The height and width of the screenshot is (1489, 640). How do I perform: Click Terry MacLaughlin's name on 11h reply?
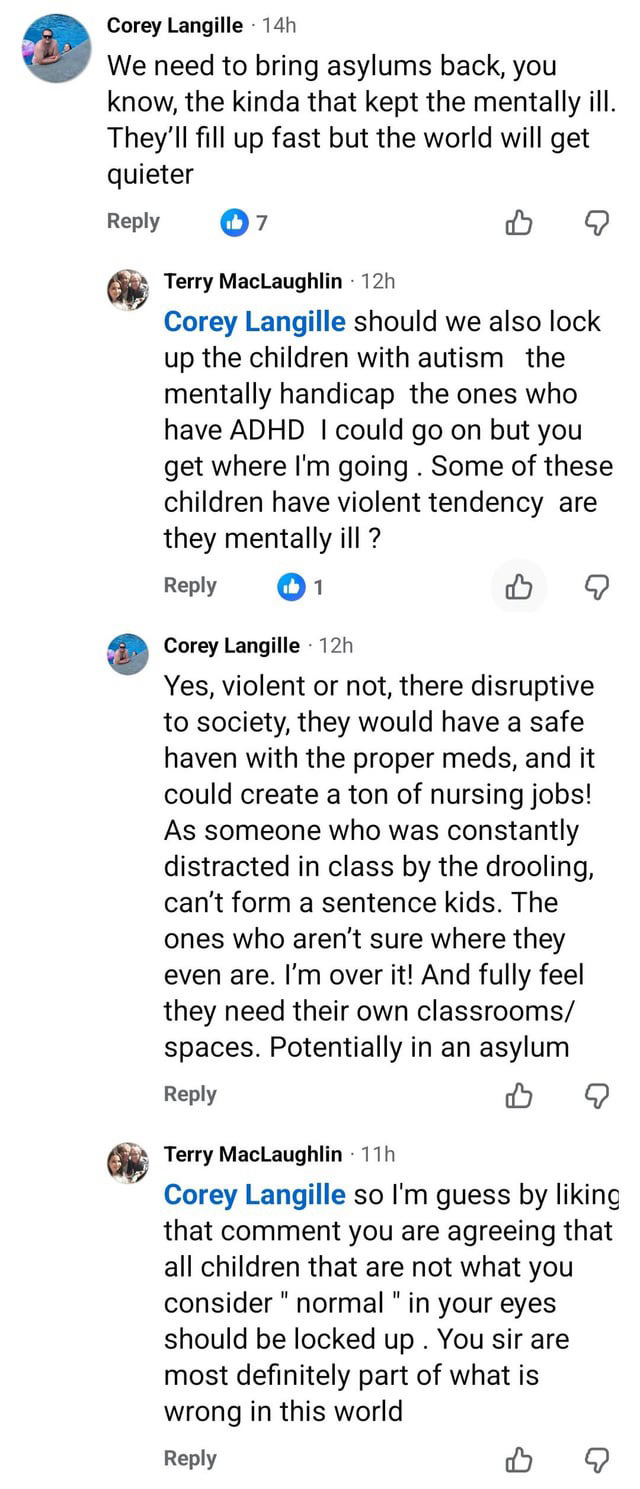pyautogui.click(x=253, y=1154)
